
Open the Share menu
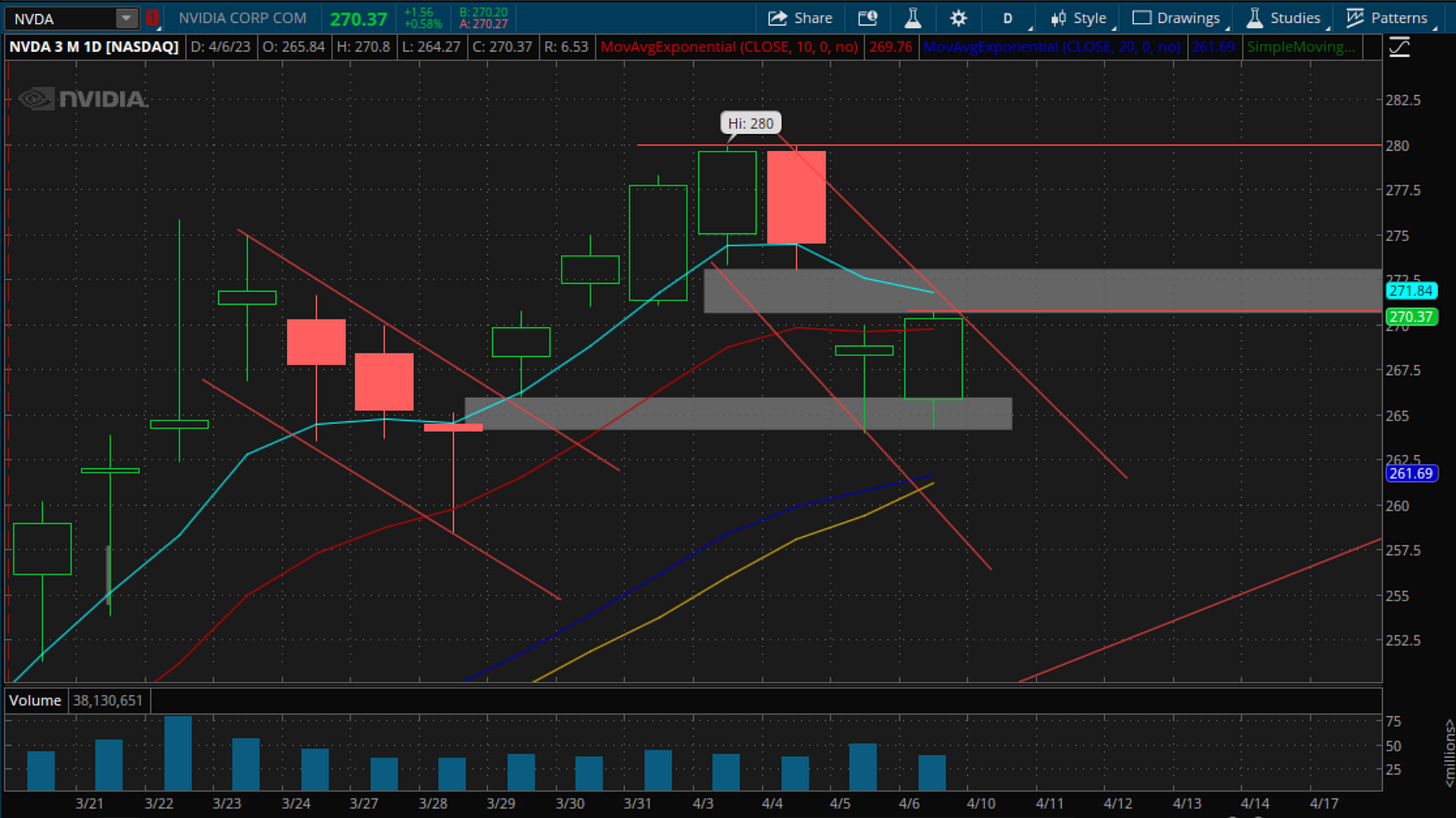pos(800,18)
